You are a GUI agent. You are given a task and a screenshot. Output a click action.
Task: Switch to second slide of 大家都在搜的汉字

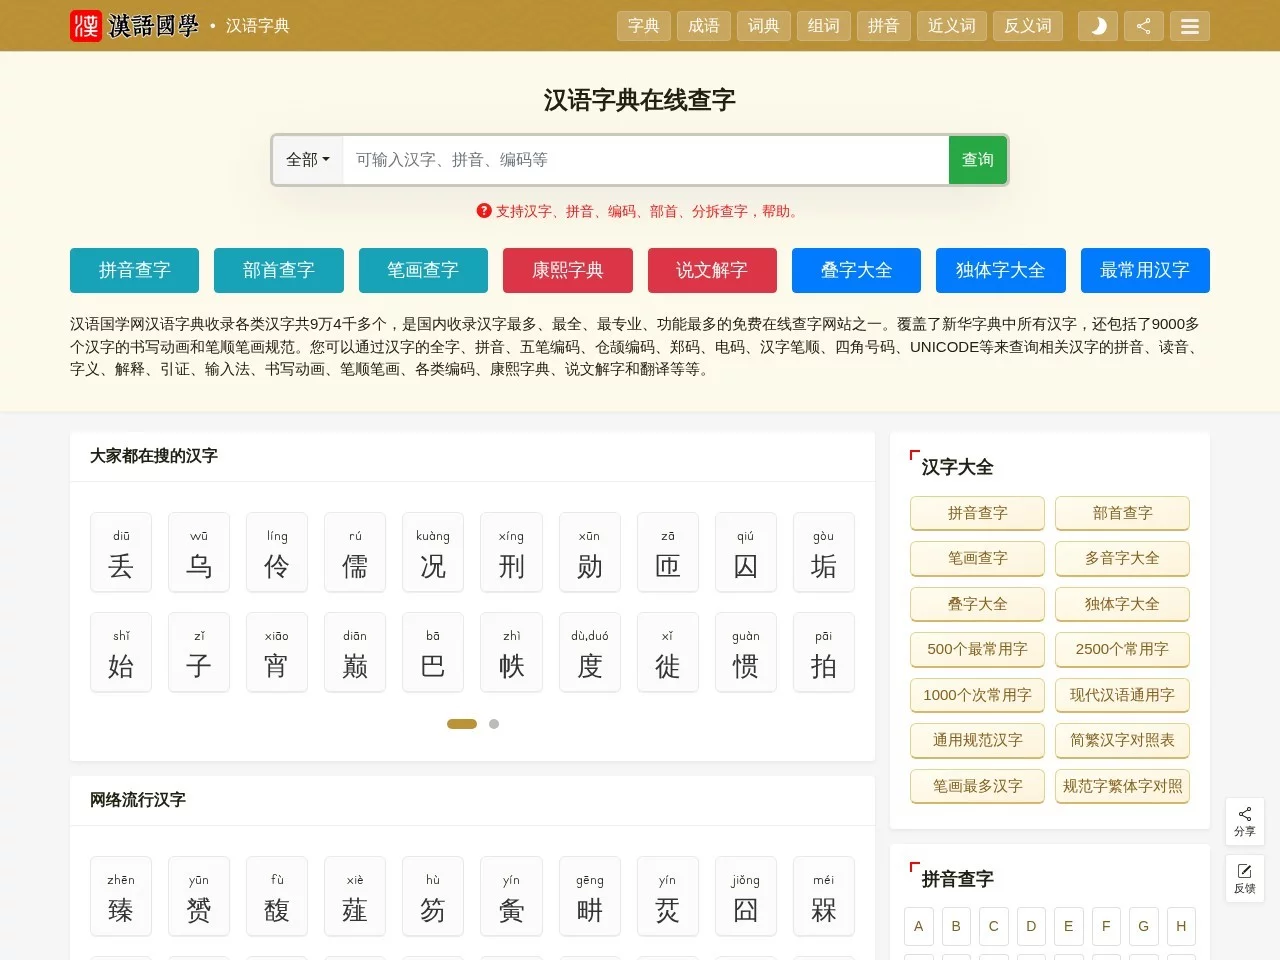tap(493, 723)
